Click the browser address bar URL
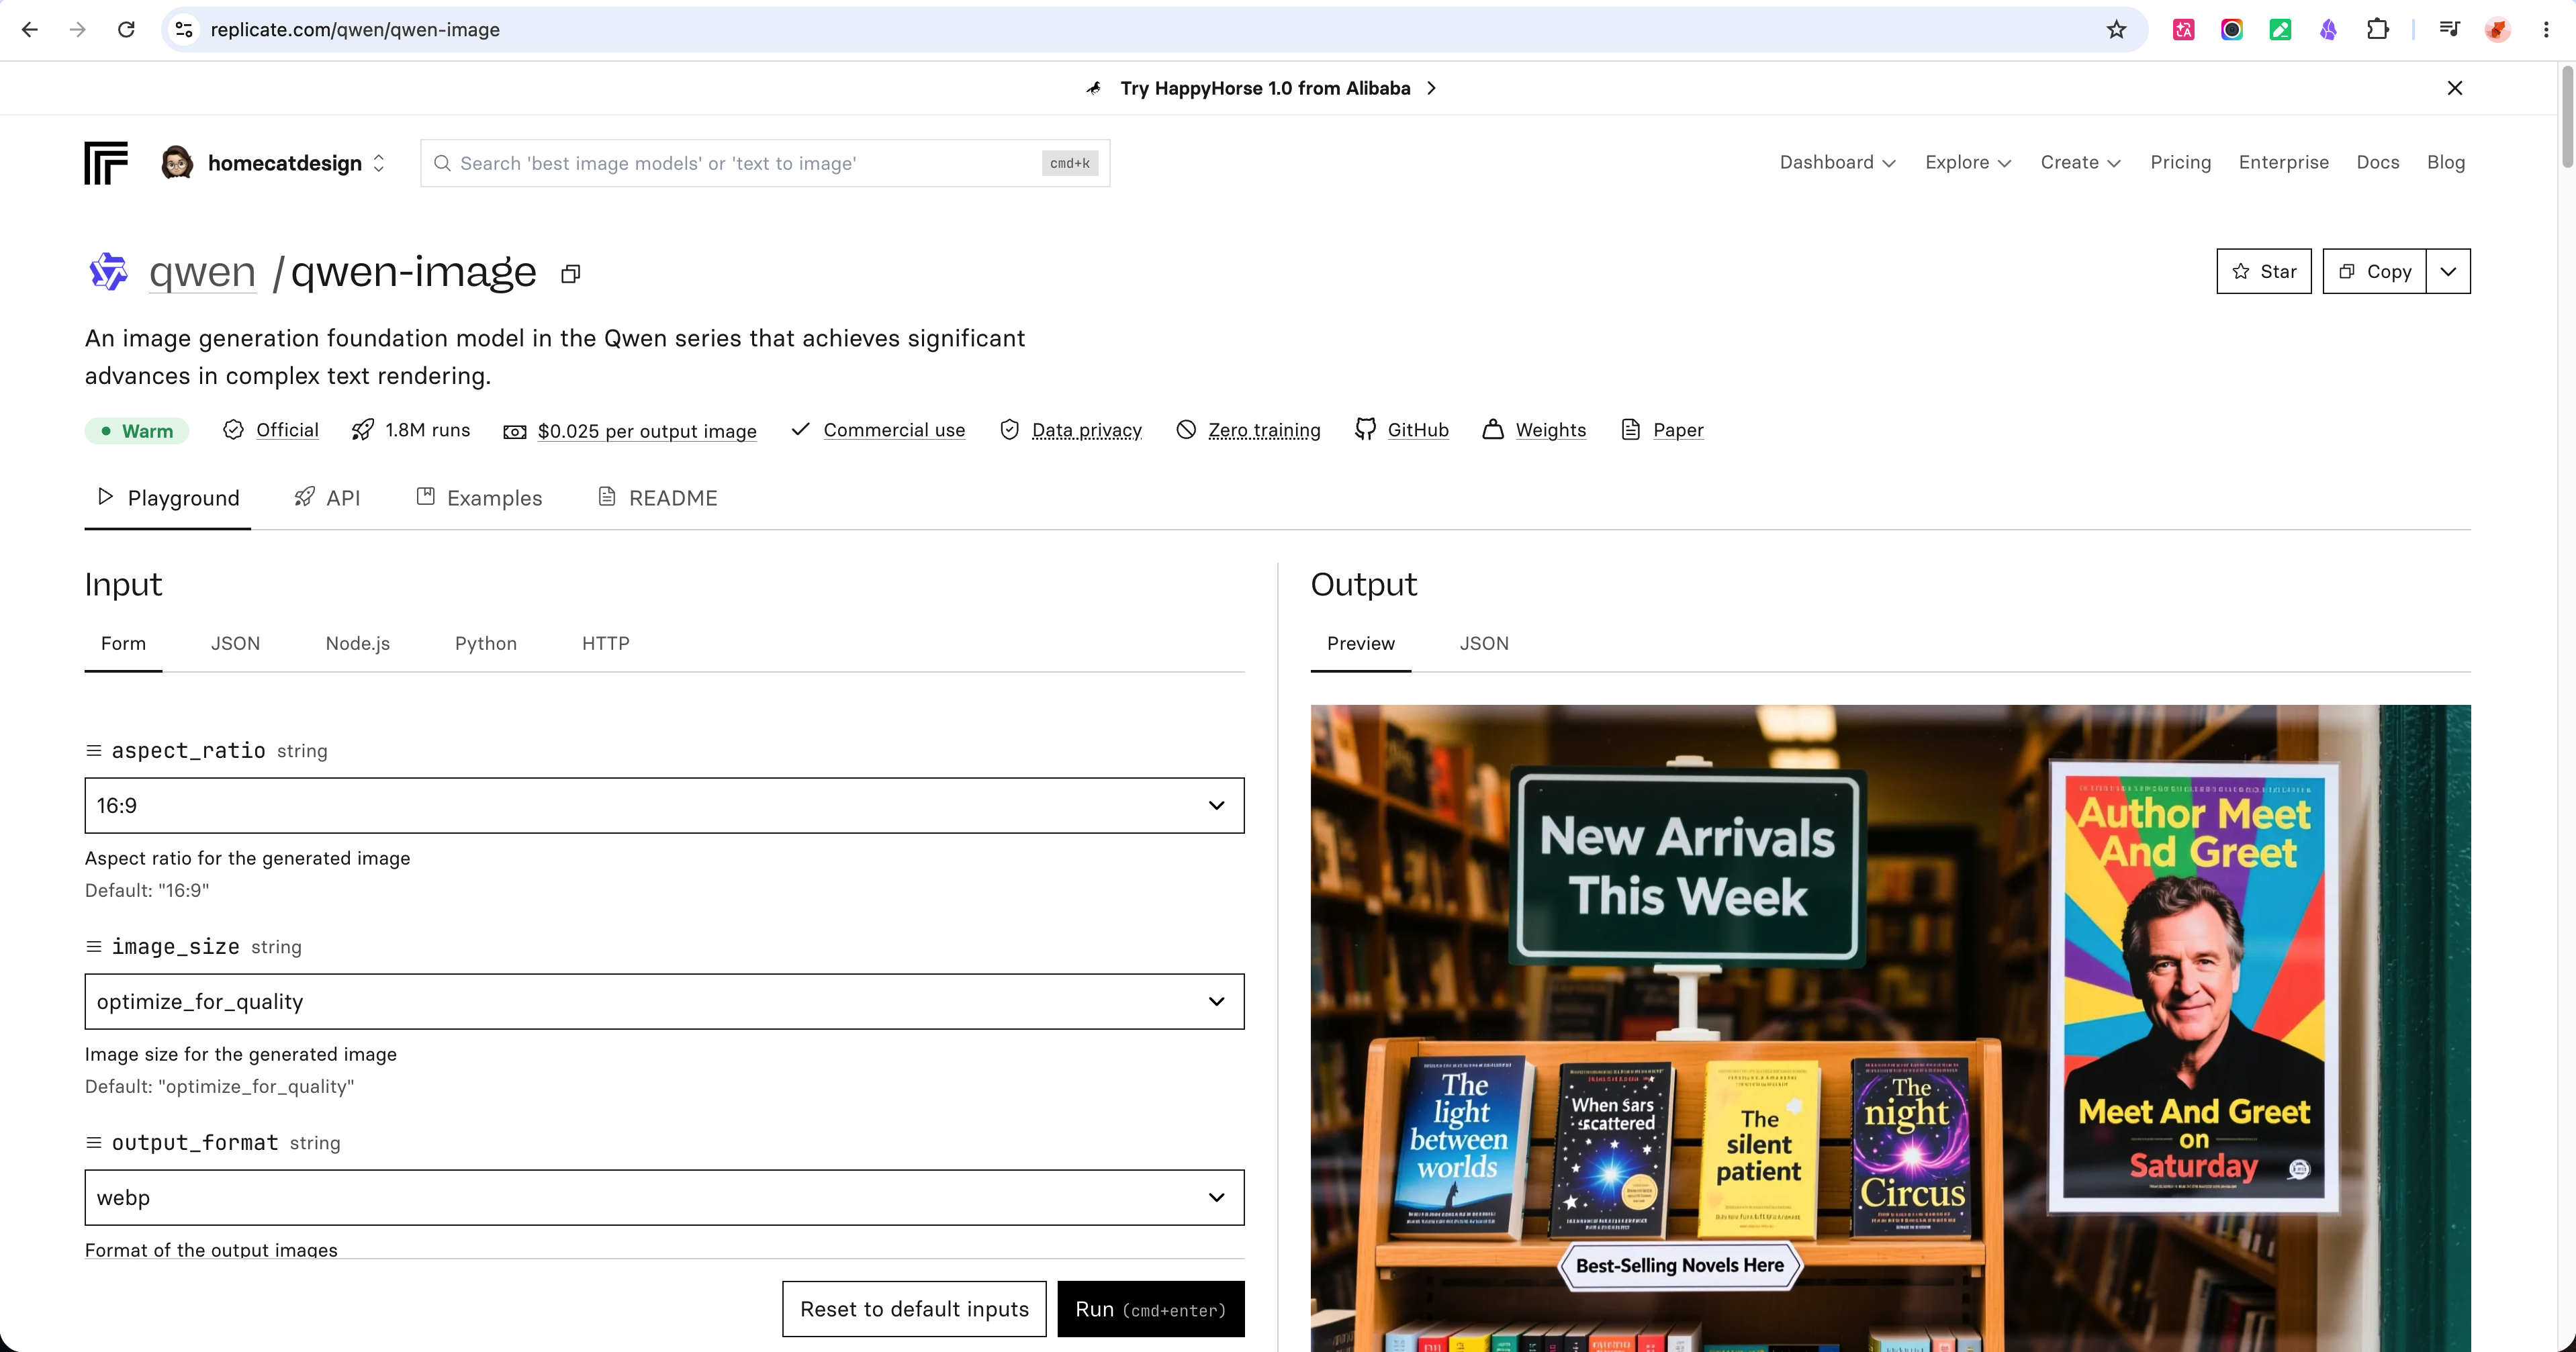 tap(355, 30)
